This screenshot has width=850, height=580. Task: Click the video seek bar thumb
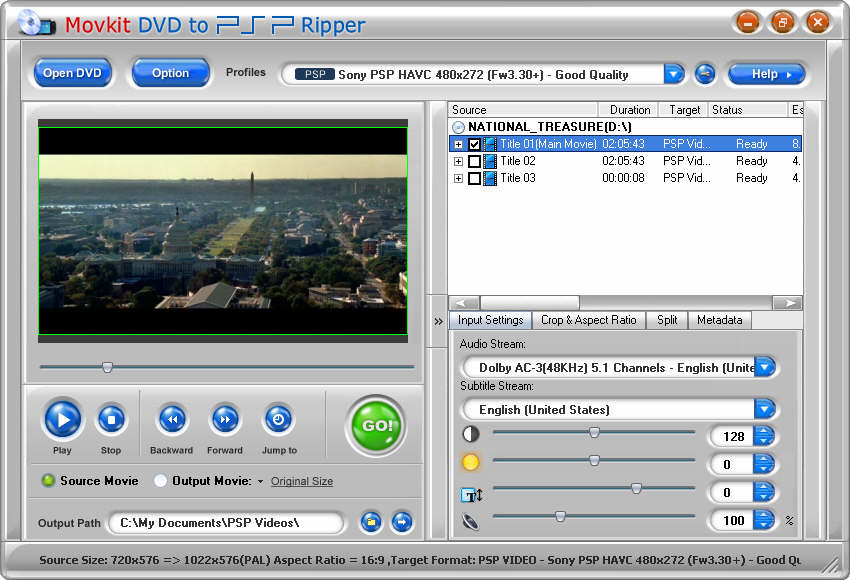click(107, 368)
